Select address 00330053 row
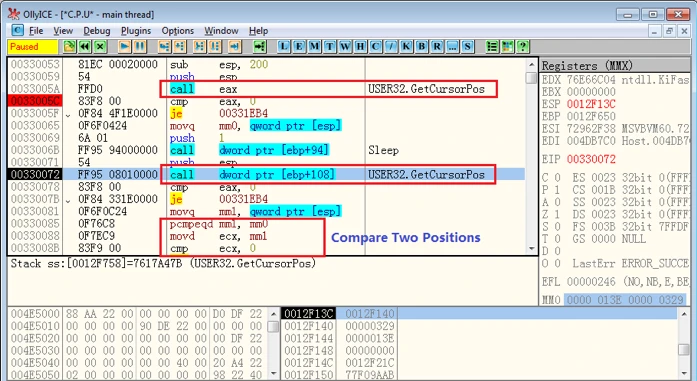 (267, 64)
